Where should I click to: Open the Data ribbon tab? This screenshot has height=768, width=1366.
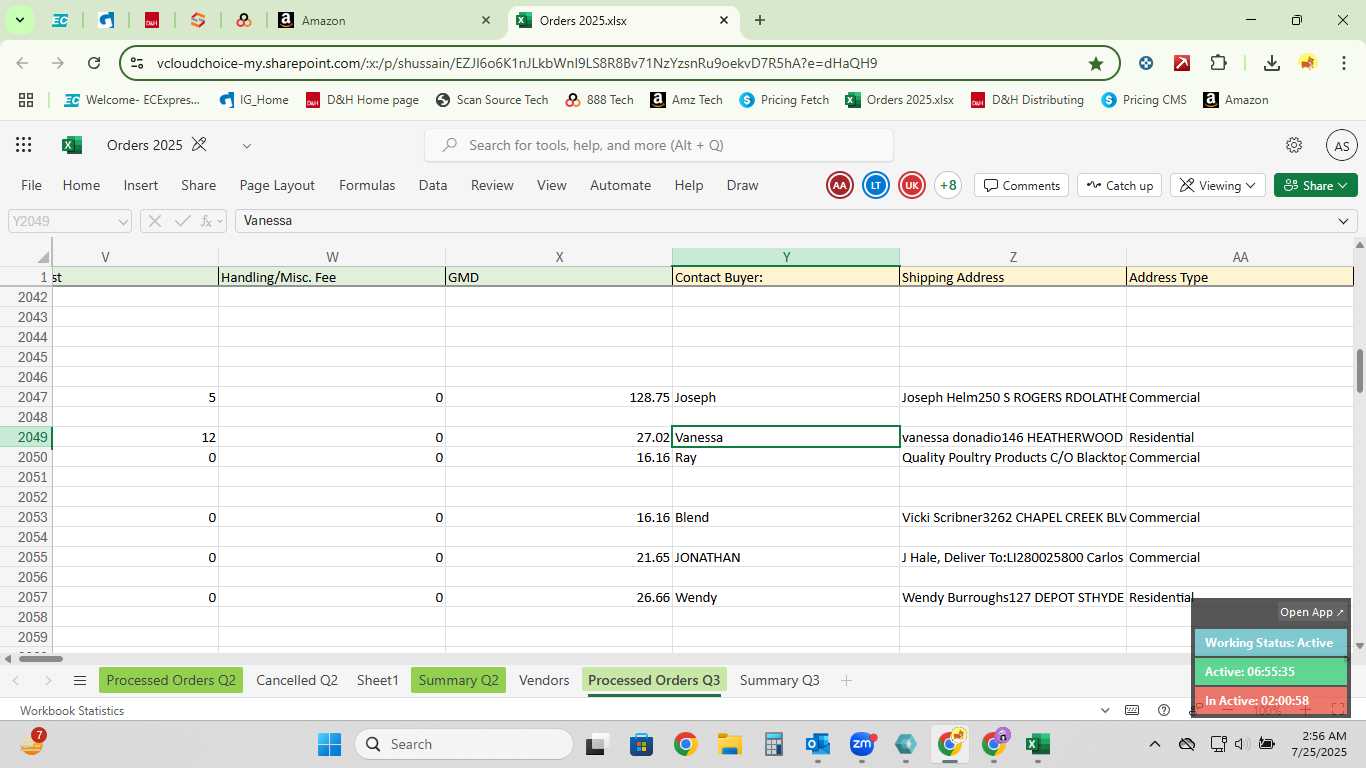tap(433, 185)
